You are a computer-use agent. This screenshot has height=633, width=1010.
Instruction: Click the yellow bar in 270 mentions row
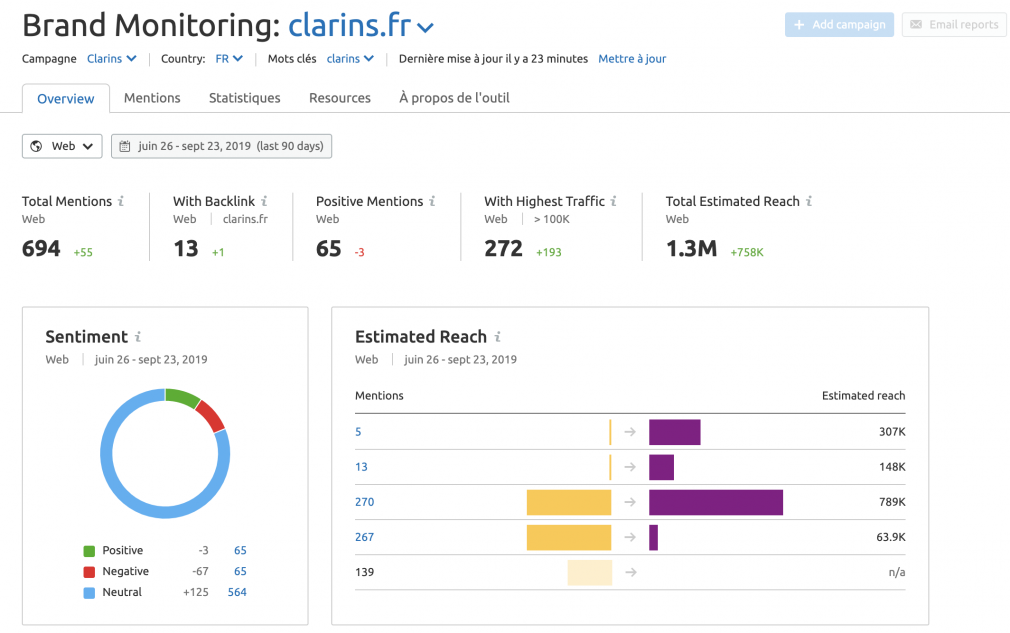point(569,502)
